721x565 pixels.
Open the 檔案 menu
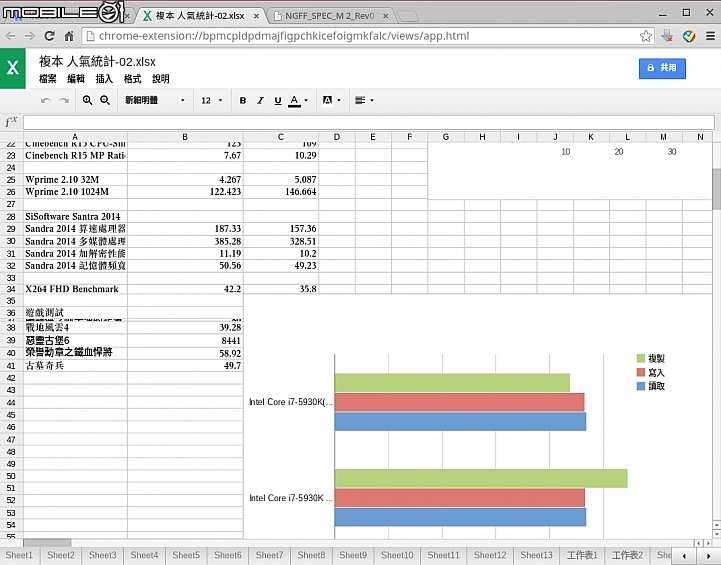point(47,79)
